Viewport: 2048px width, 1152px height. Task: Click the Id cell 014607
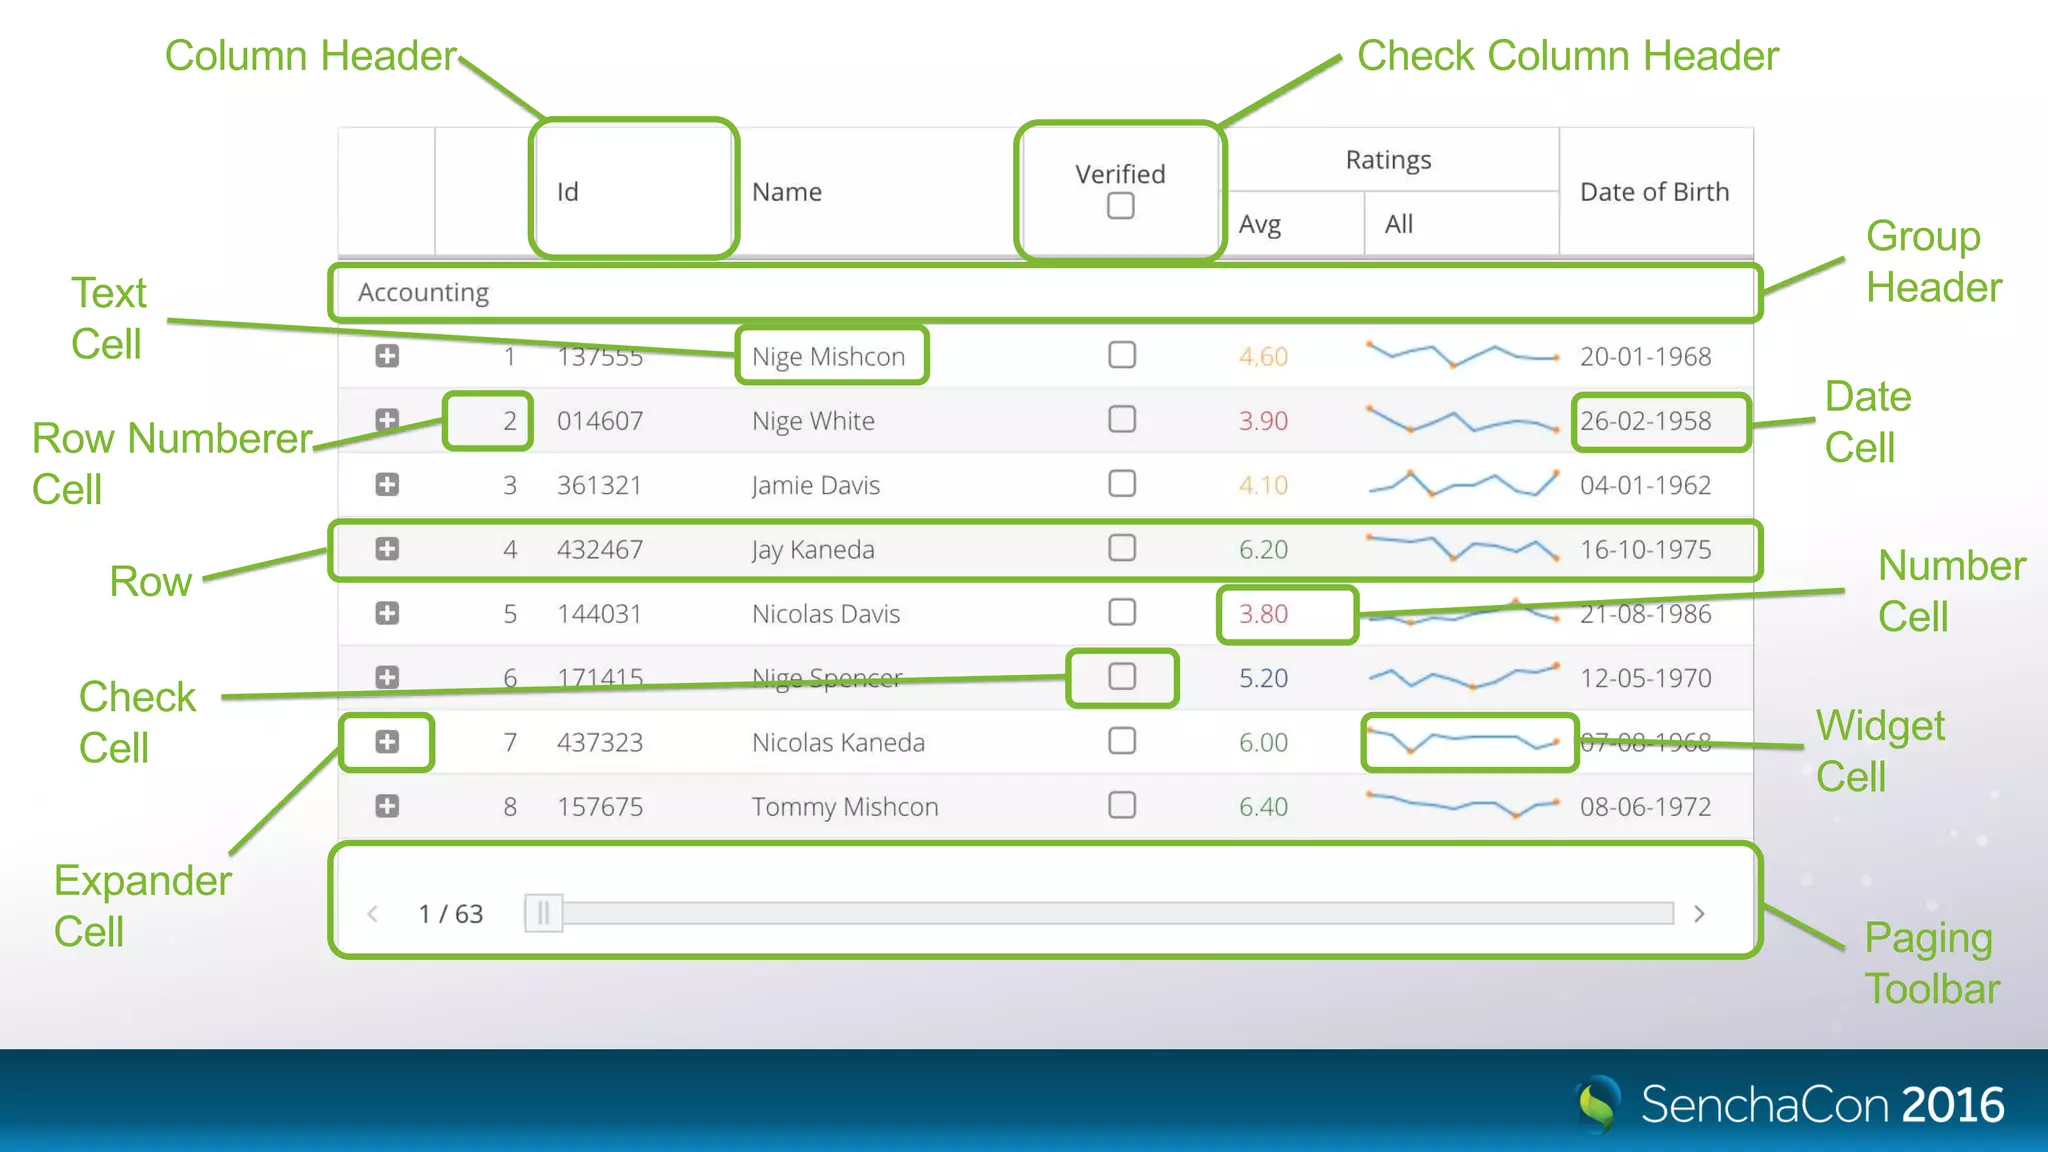coord(600,421)
